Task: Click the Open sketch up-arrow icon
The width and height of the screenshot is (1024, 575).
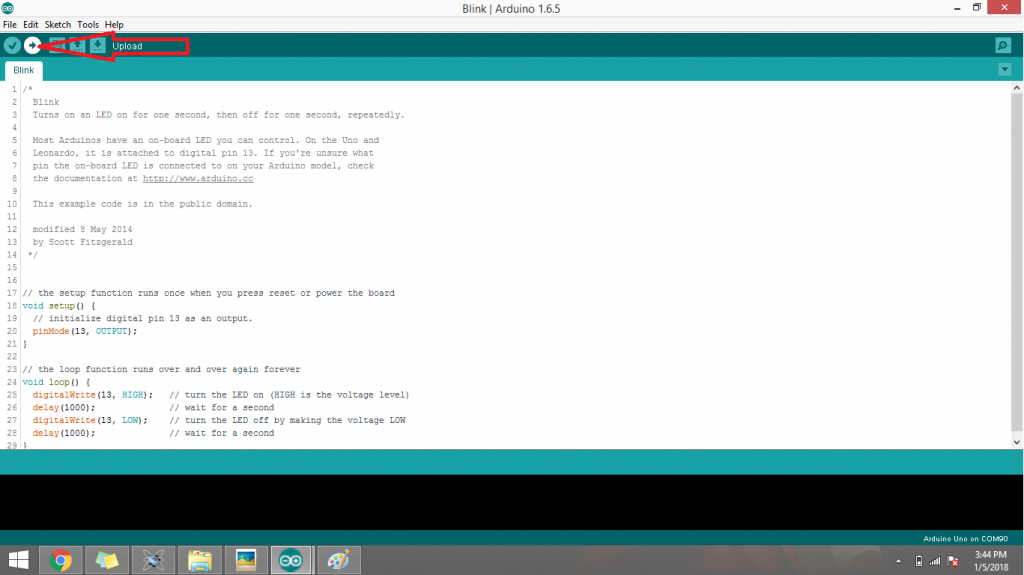Action: tap(77, 45)
